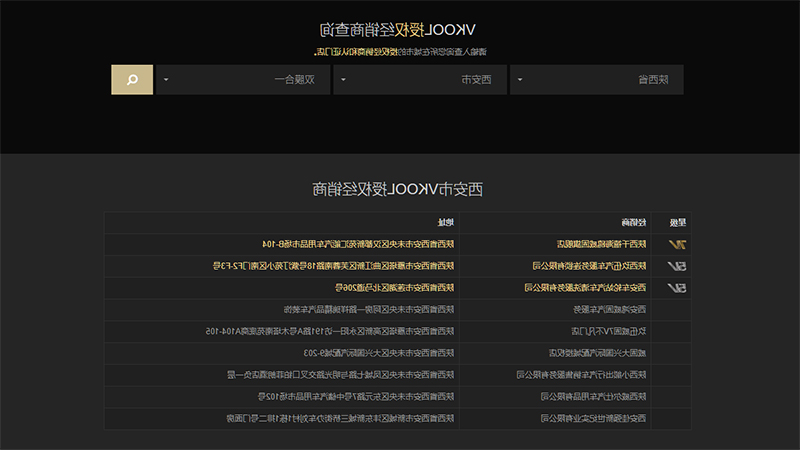800x450 pixels.
Task: Click the 经销商 column header
Action: [x=634, y=222]
